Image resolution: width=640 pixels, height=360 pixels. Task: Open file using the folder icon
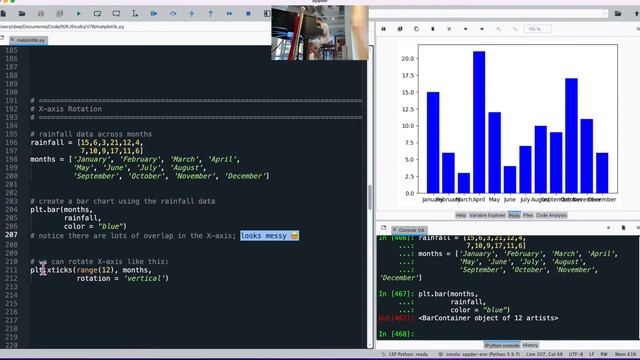click(22, 14)
